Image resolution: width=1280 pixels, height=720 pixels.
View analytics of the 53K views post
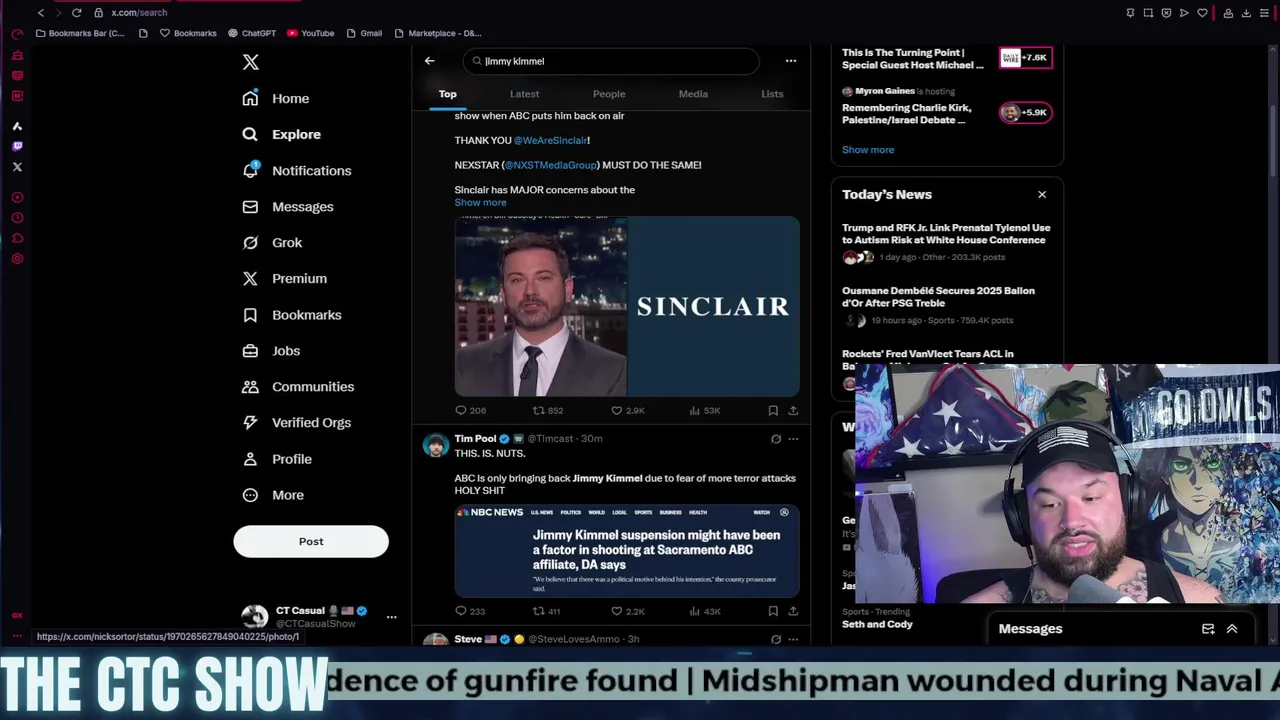tap(704, 410)
